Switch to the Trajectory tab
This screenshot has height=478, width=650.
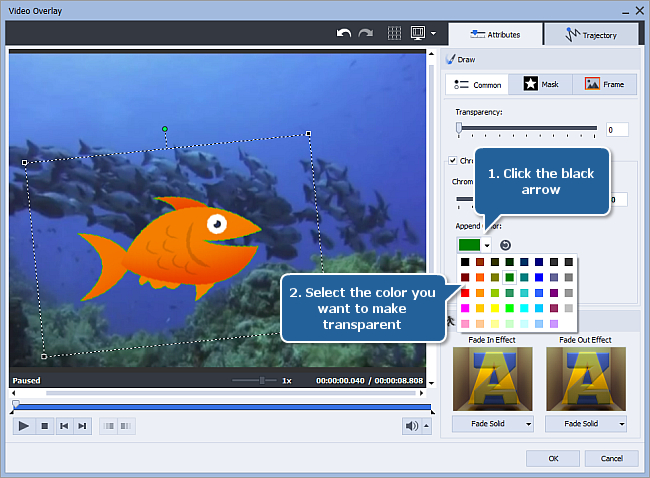coord(591,35)
